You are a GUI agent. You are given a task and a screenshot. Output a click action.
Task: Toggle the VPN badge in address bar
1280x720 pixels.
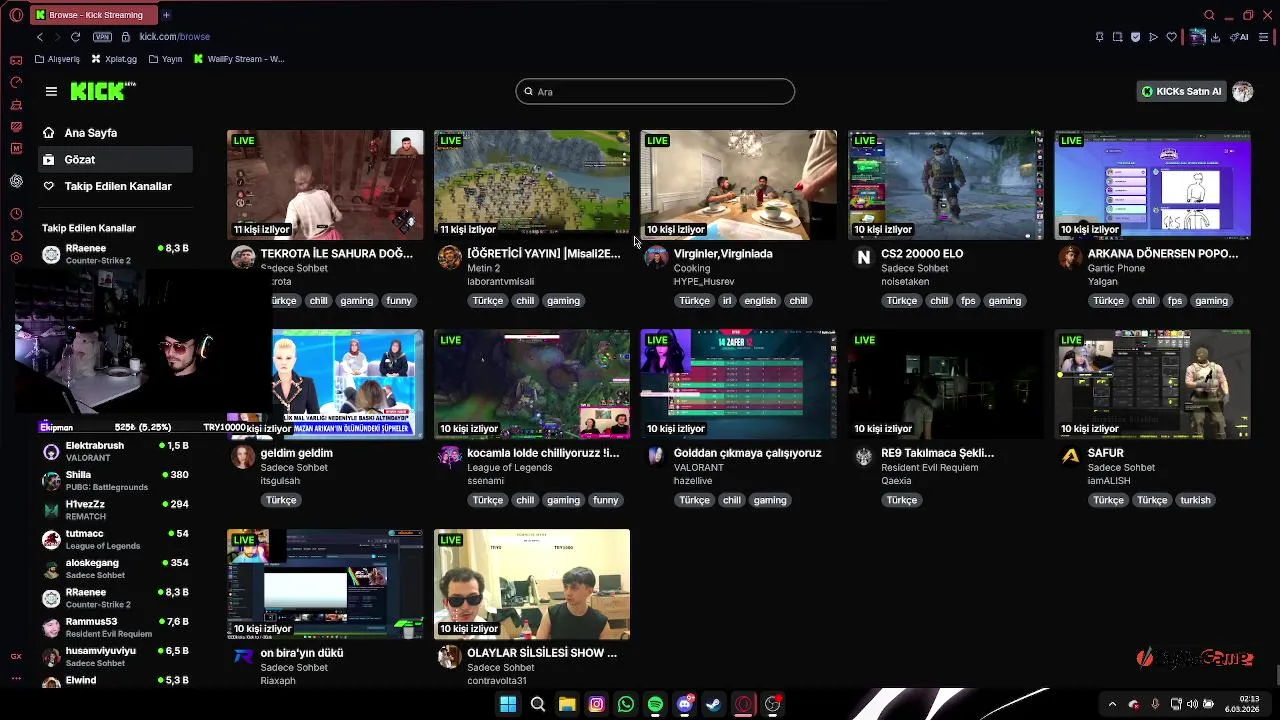tap(102, 37)
